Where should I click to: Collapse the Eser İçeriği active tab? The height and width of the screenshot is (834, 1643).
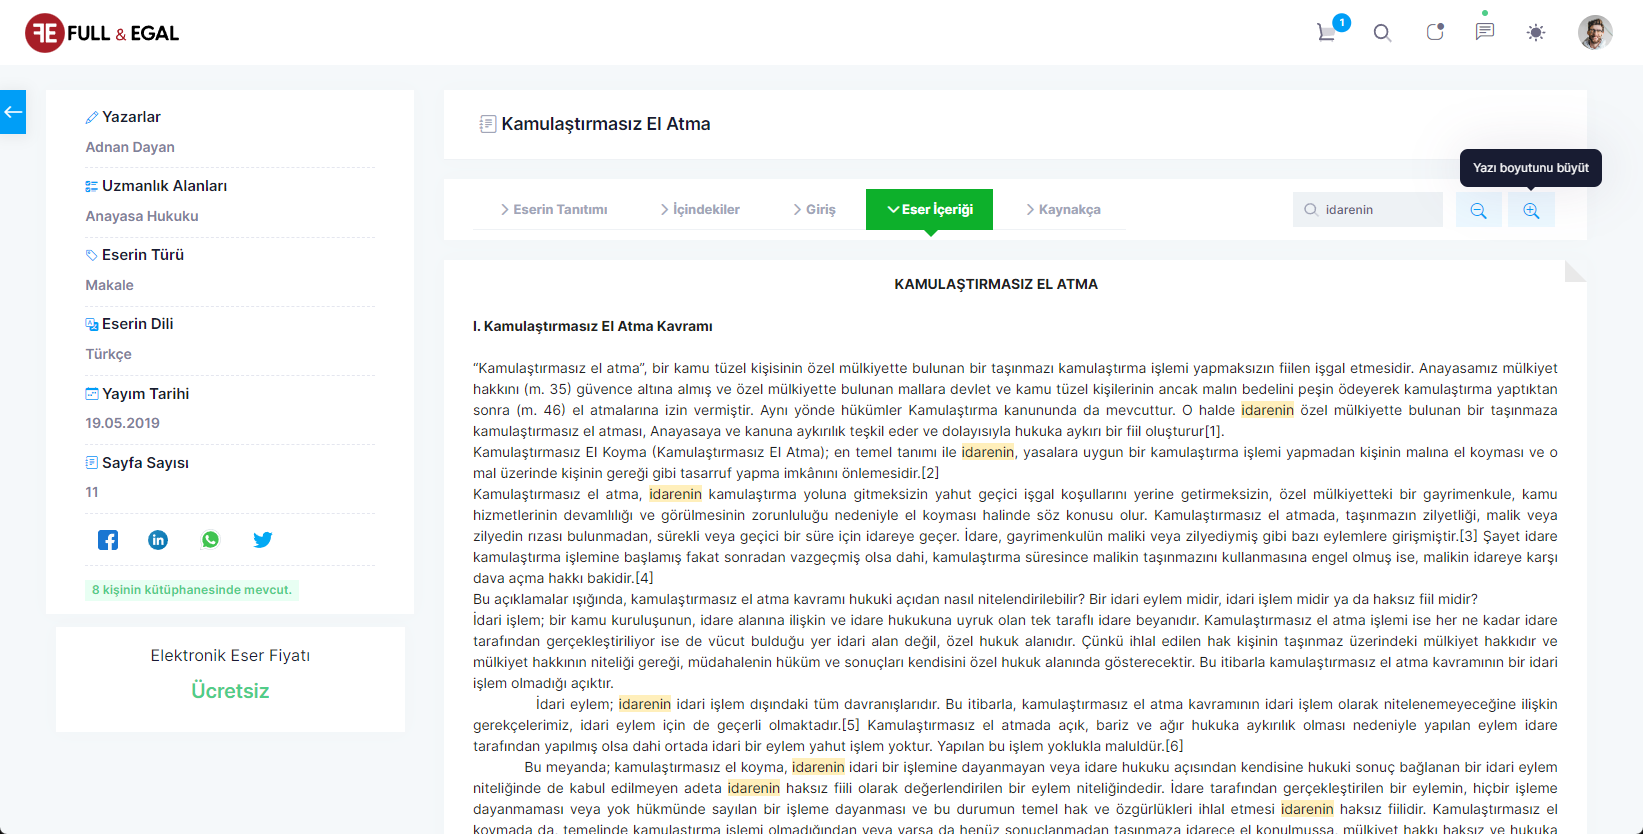(929, 210)
